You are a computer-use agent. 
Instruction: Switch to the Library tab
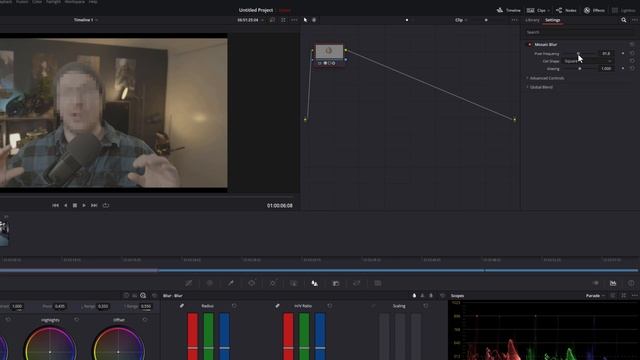pyautogui.click(x=532, y=20)
